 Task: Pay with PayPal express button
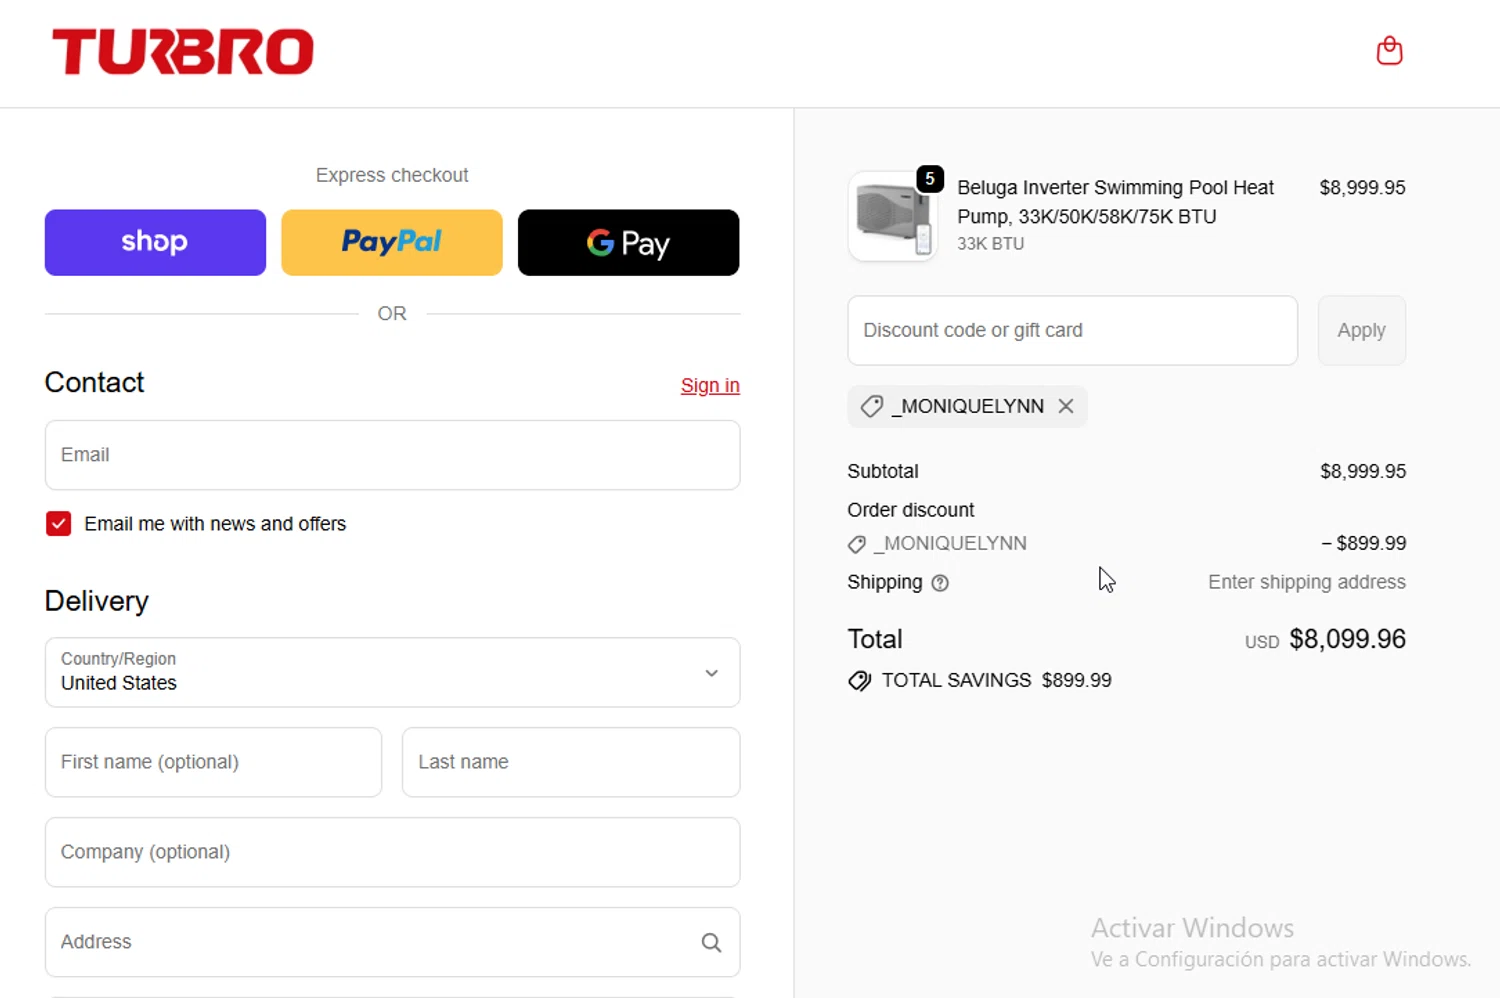pos(392,242)
